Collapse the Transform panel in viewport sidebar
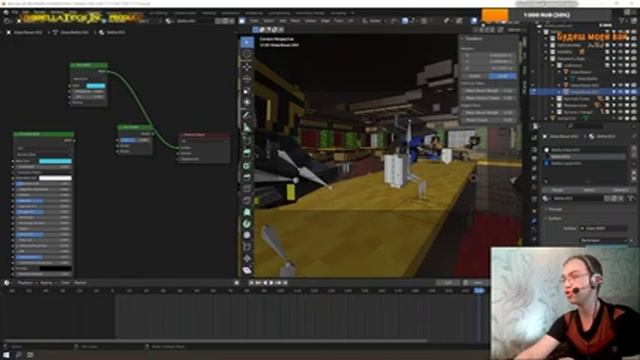 (x=473, y=39)
